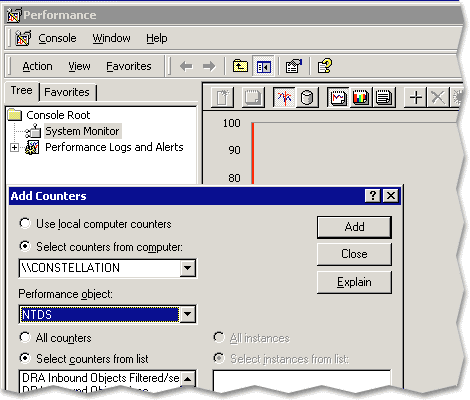Expand Performance Logs and Alerts node
Viewport: 470px width, 400px height.
pos(14,147)
